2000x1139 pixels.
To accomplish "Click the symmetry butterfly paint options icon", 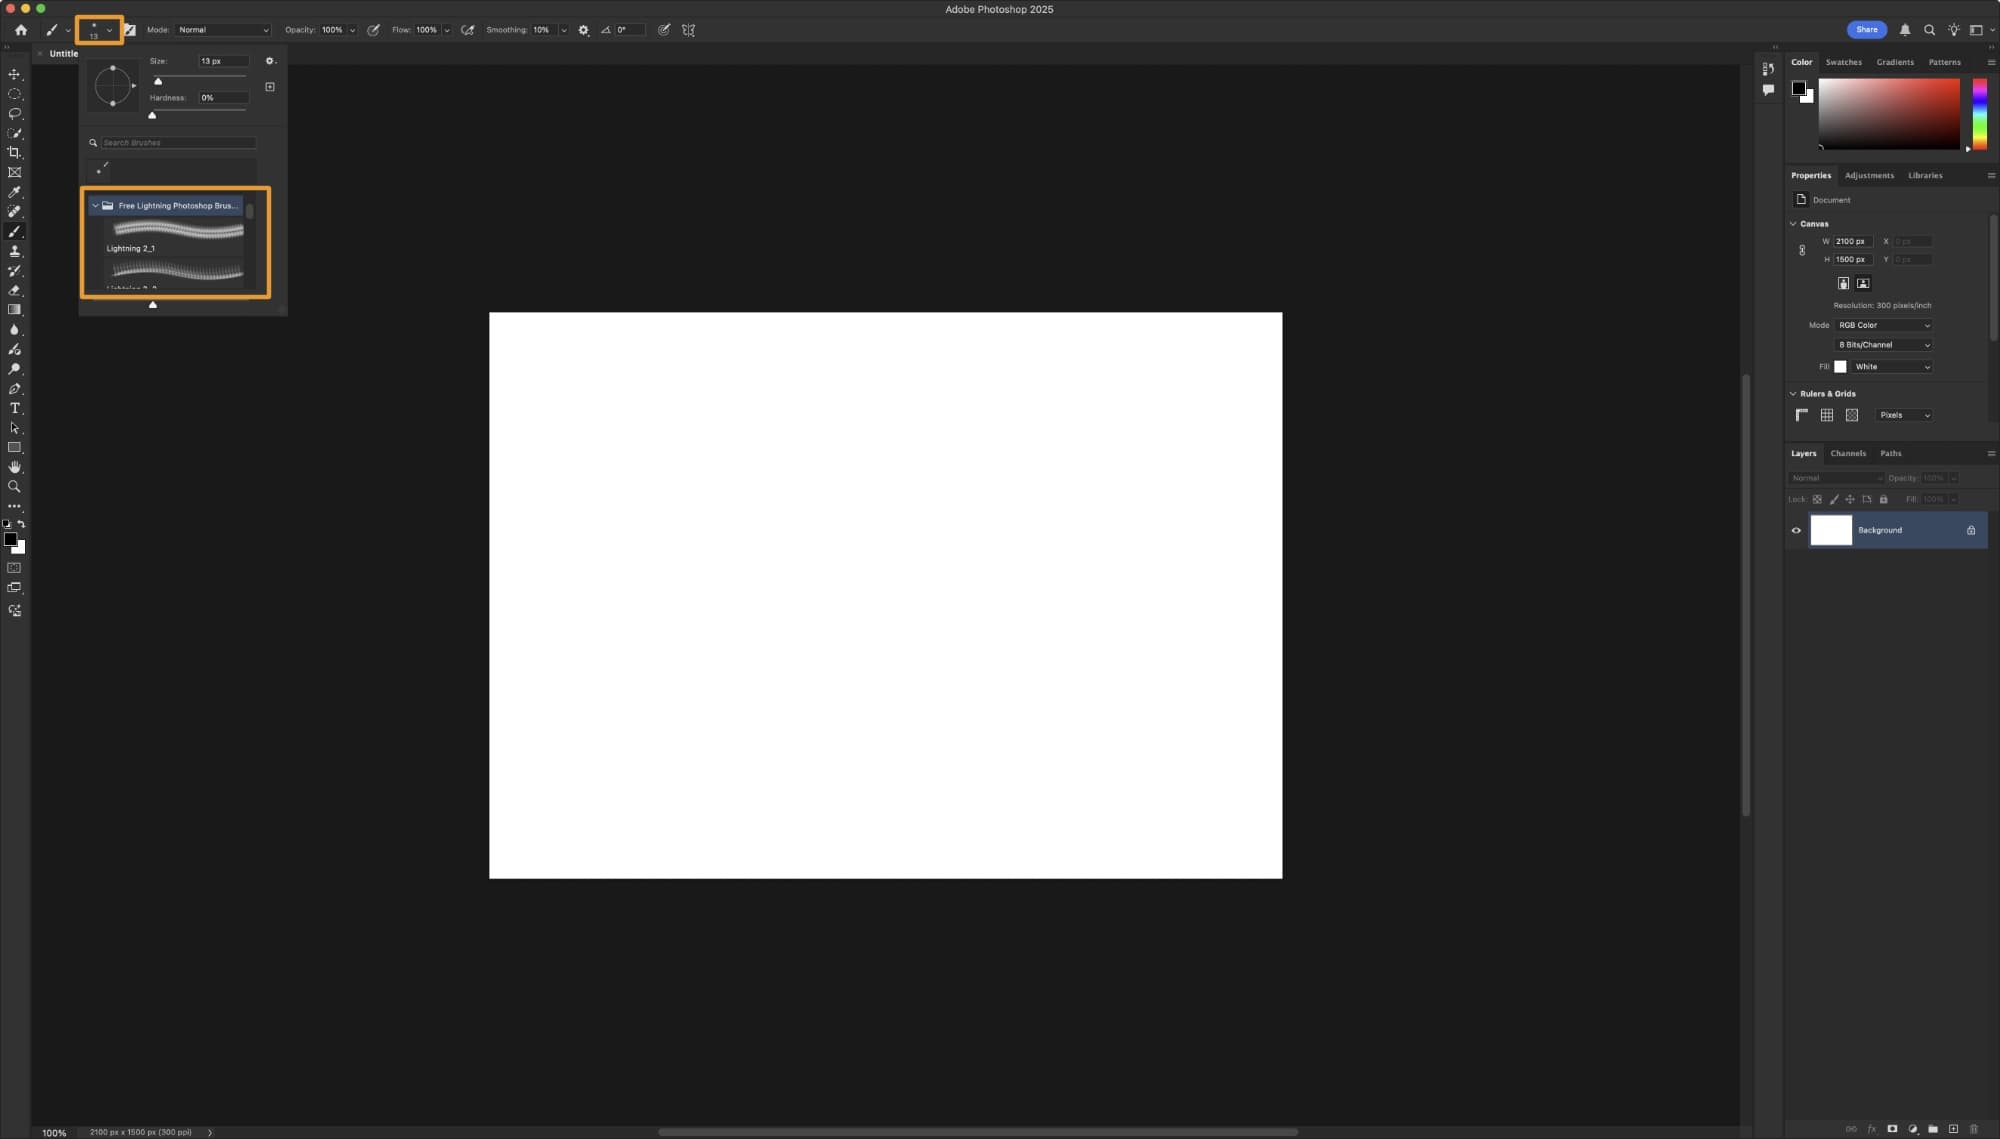I will point(688,30).
